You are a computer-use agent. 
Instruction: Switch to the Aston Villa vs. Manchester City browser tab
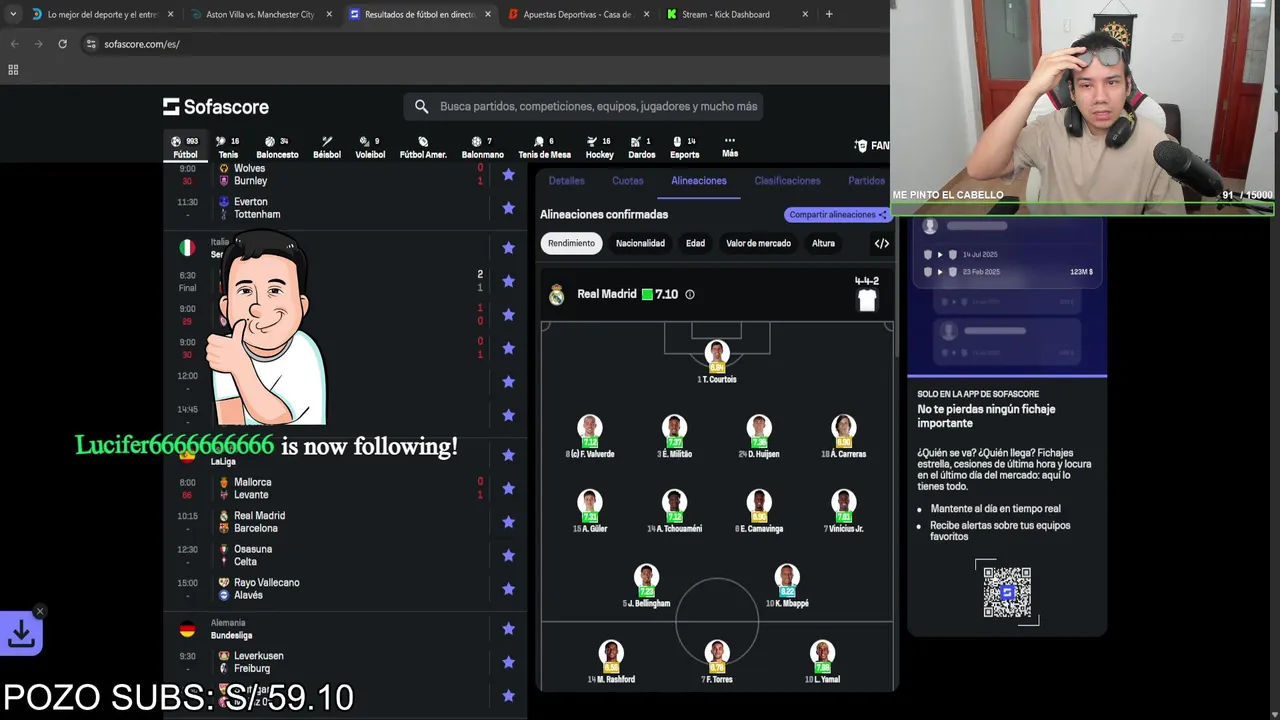tap(260, 15)
